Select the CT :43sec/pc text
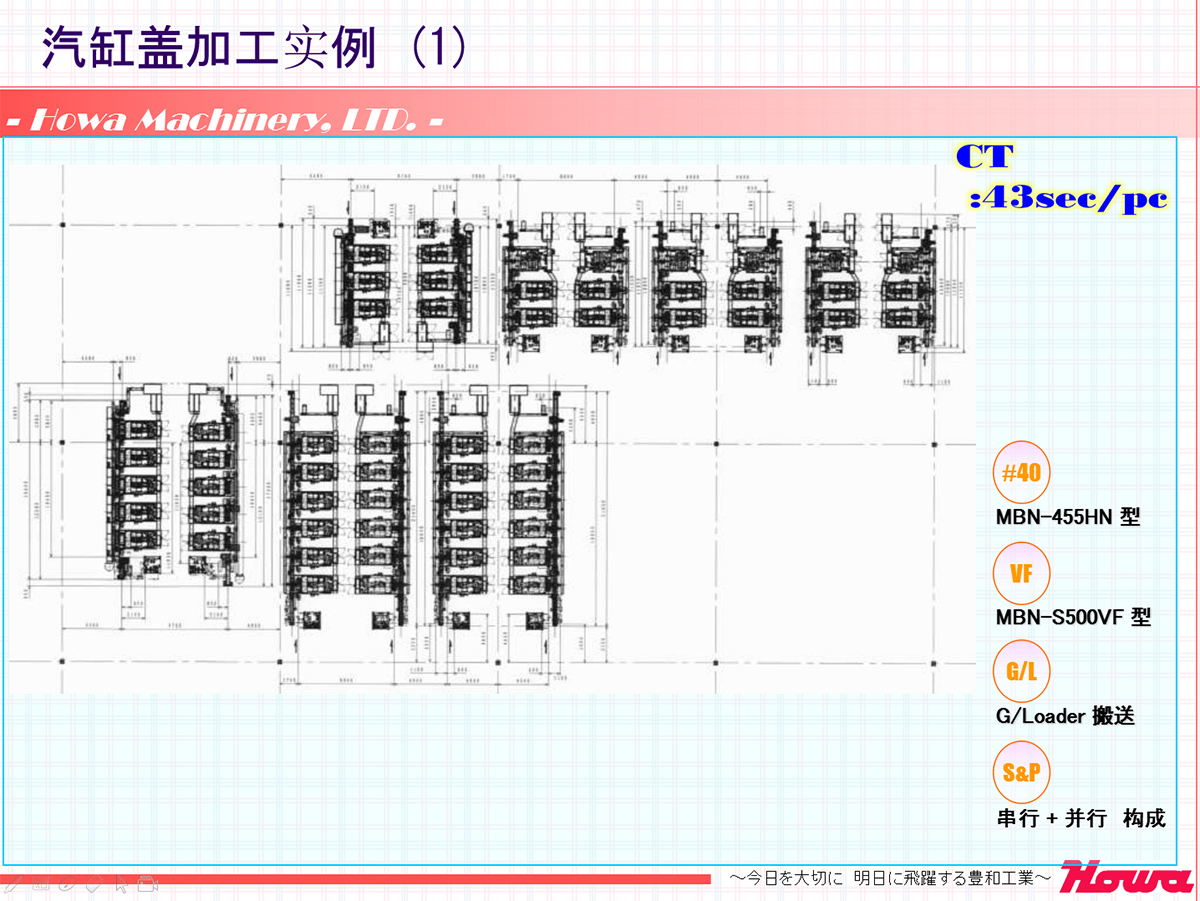This screenshot has width=1200, height=901. (1066, 178)
